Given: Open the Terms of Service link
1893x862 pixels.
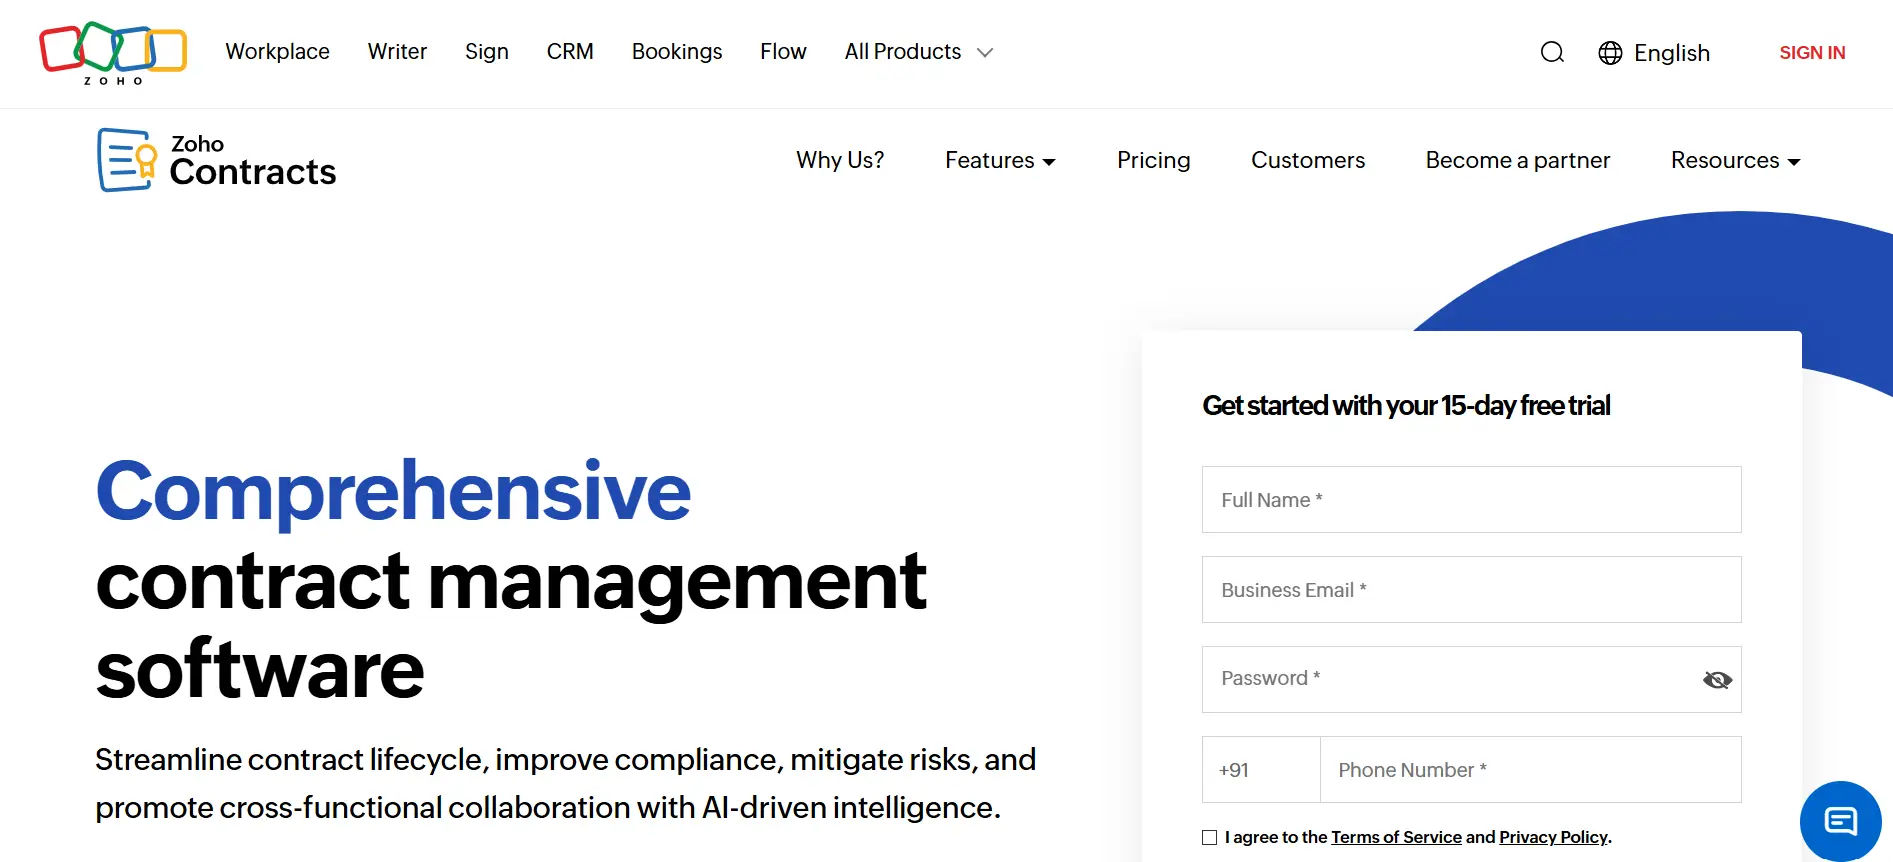Looking at the screenshot, I should [x=1396, y=837].
